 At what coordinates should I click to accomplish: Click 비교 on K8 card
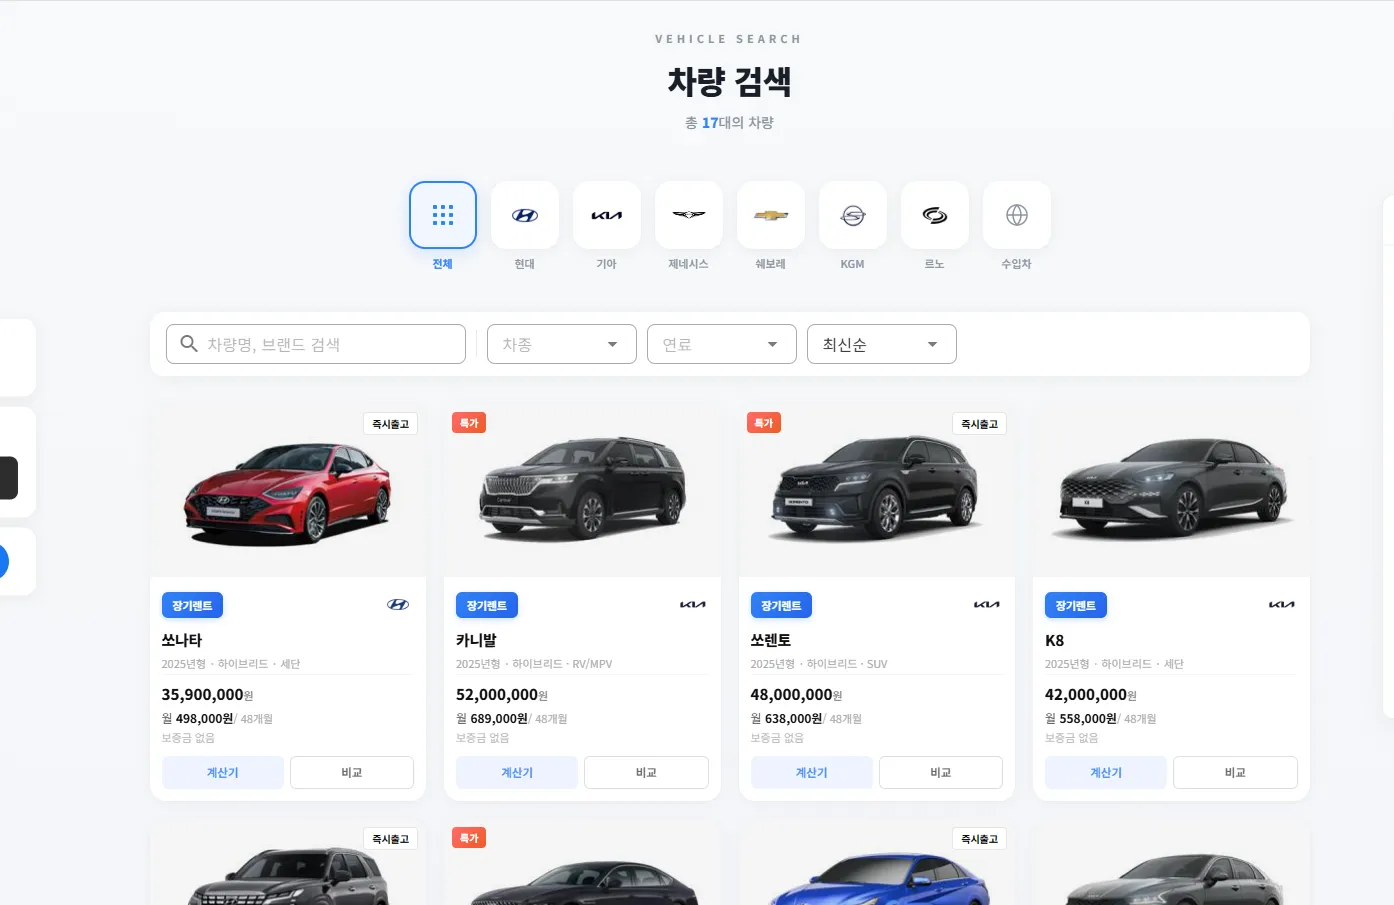pyautogui.click(x=1235, y=773)
